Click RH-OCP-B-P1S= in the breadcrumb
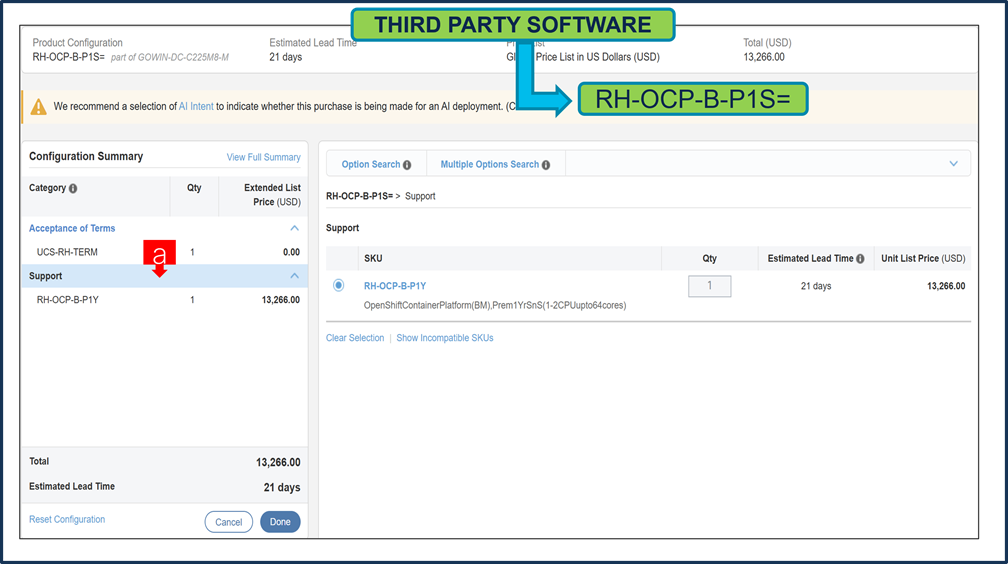Image resolution: width=1008 pixels, height=564 pixels. tap(359, 196)
